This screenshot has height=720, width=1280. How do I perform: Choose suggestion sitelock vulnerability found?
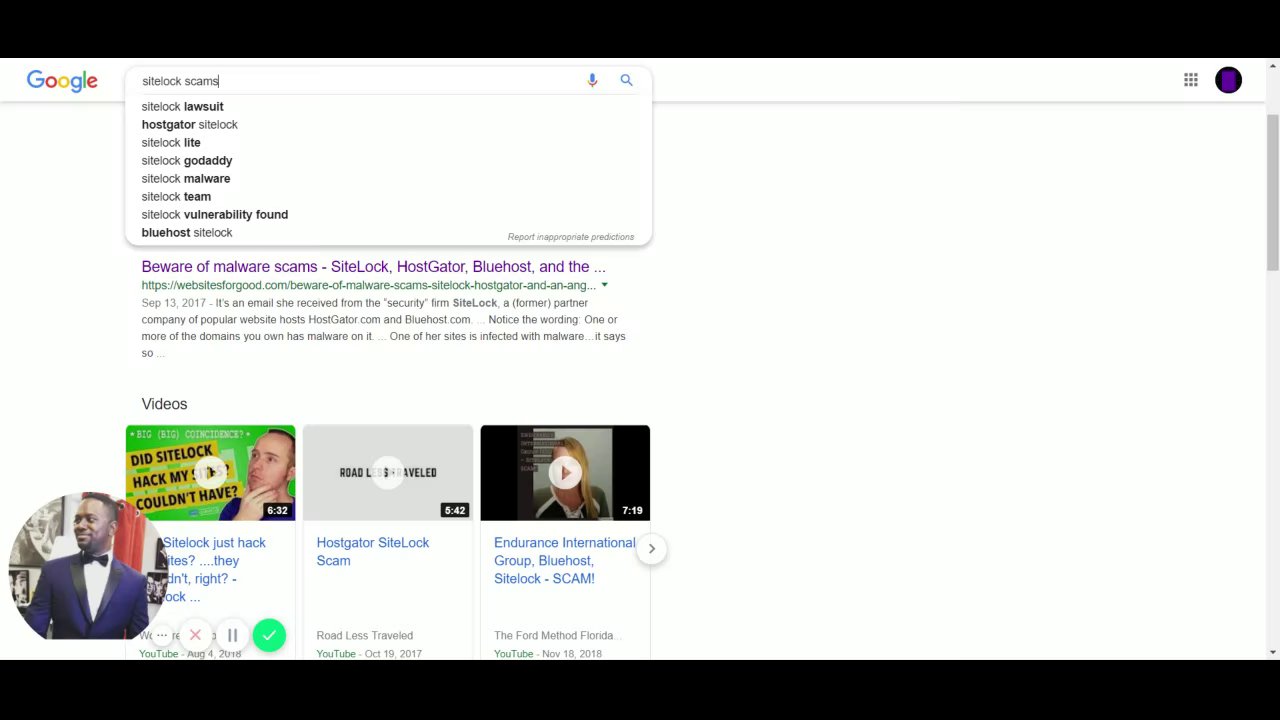(215, 214)
